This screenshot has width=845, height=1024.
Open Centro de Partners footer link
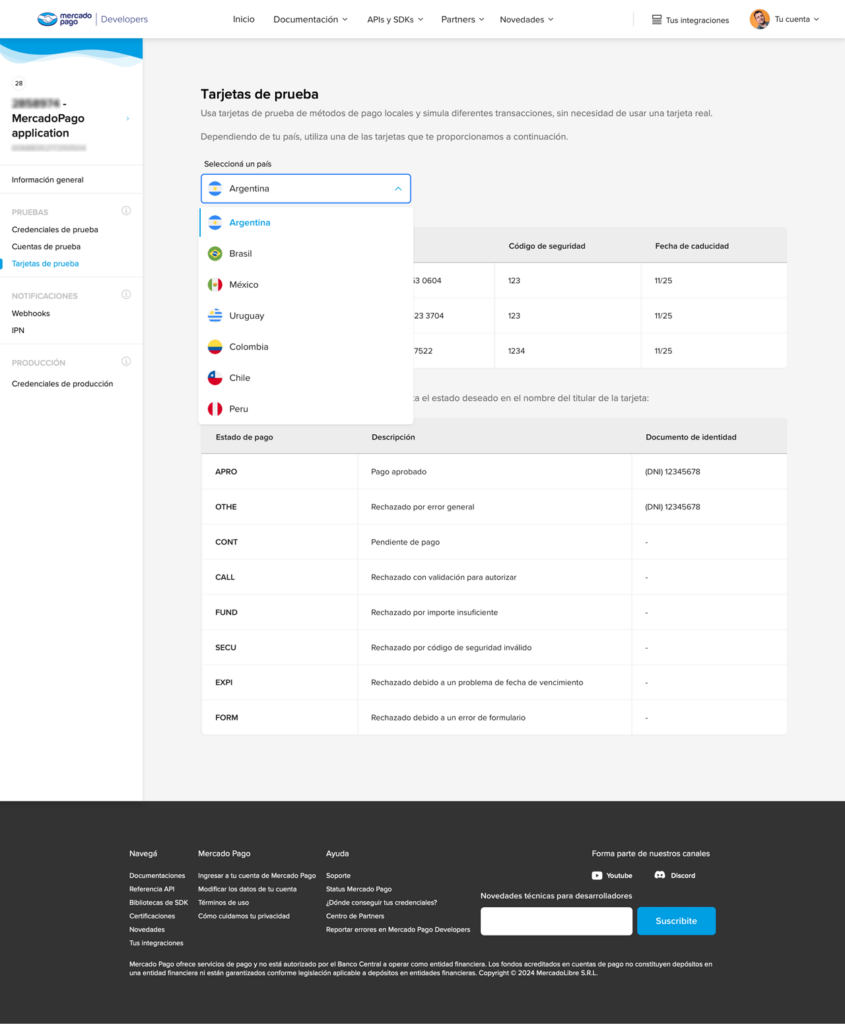355,916
